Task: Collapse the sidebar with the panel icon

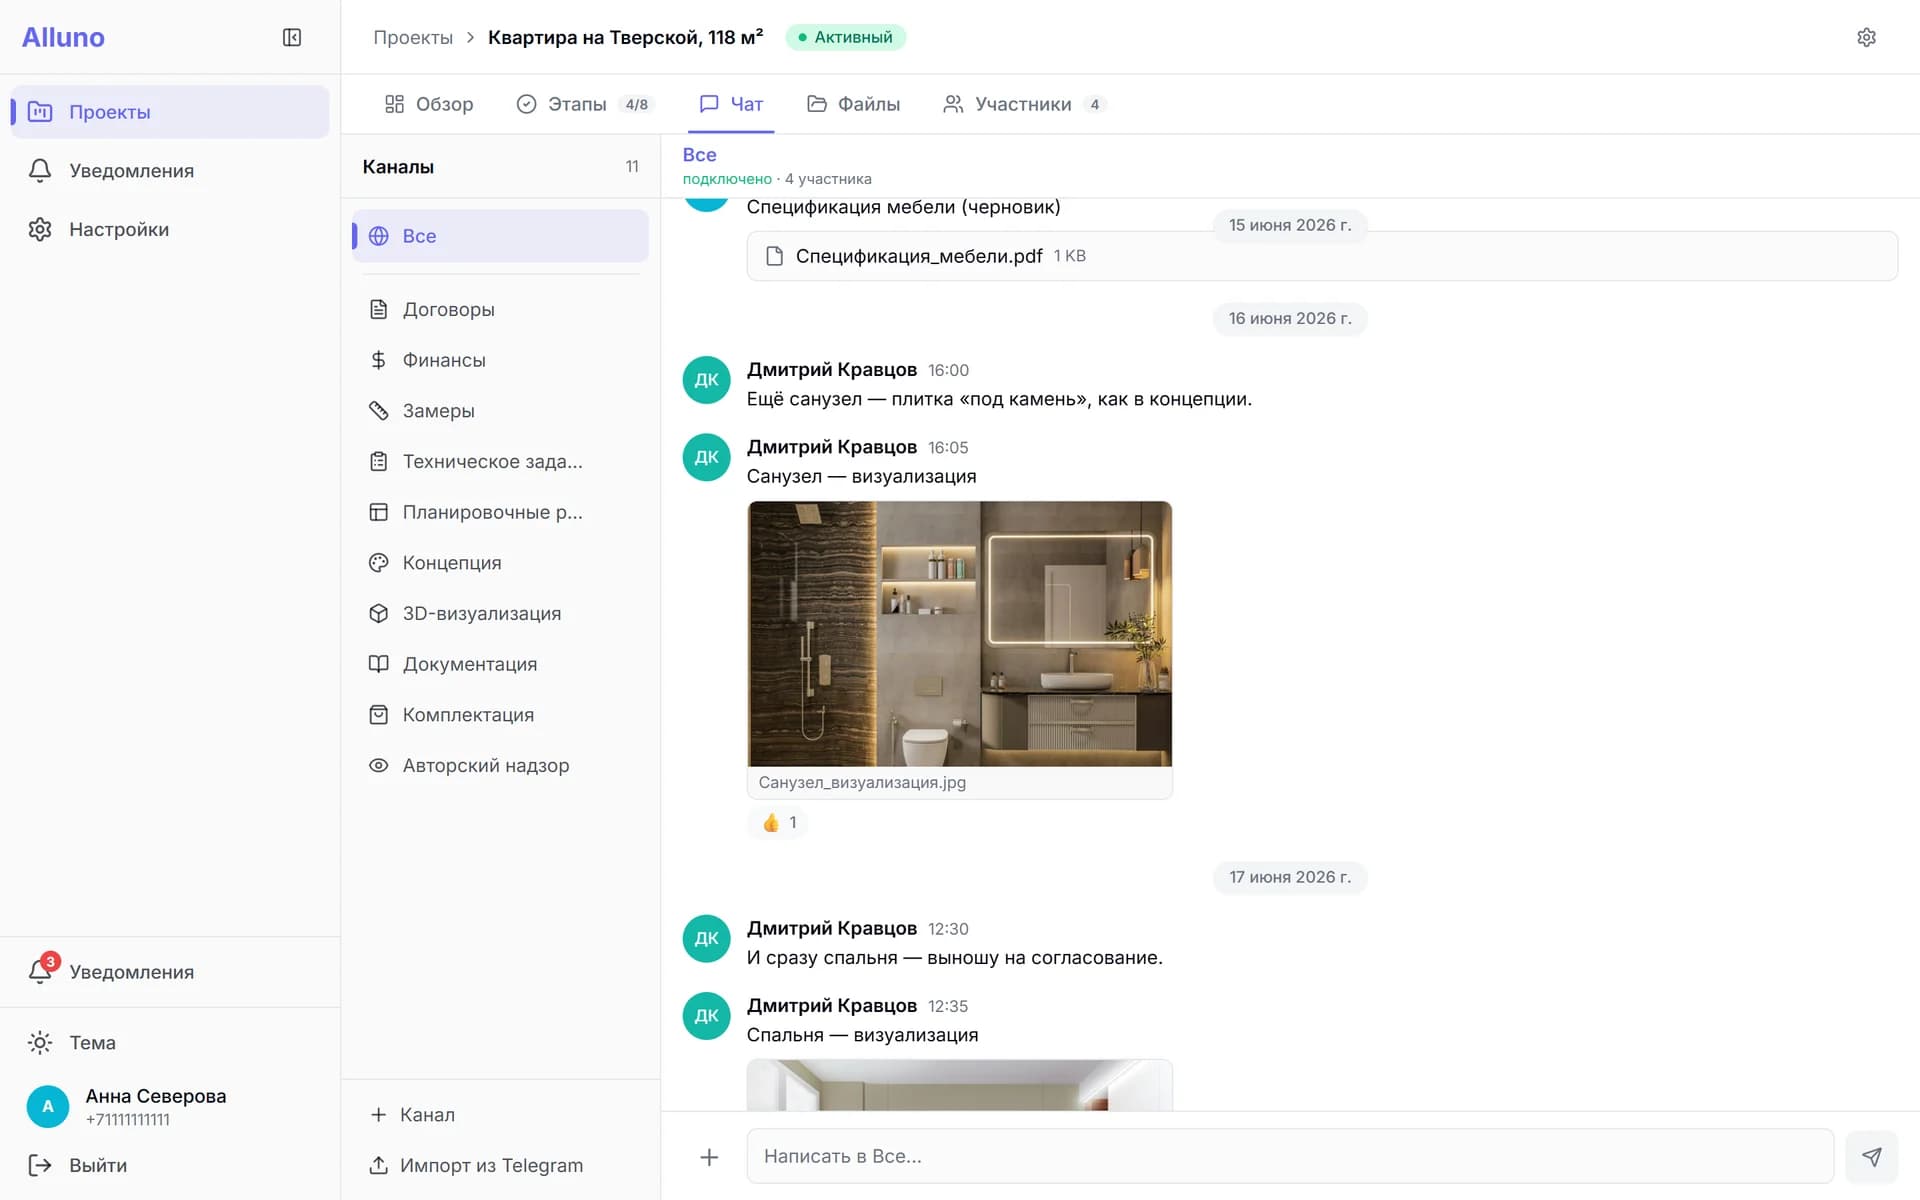Action: pos(292,37)
